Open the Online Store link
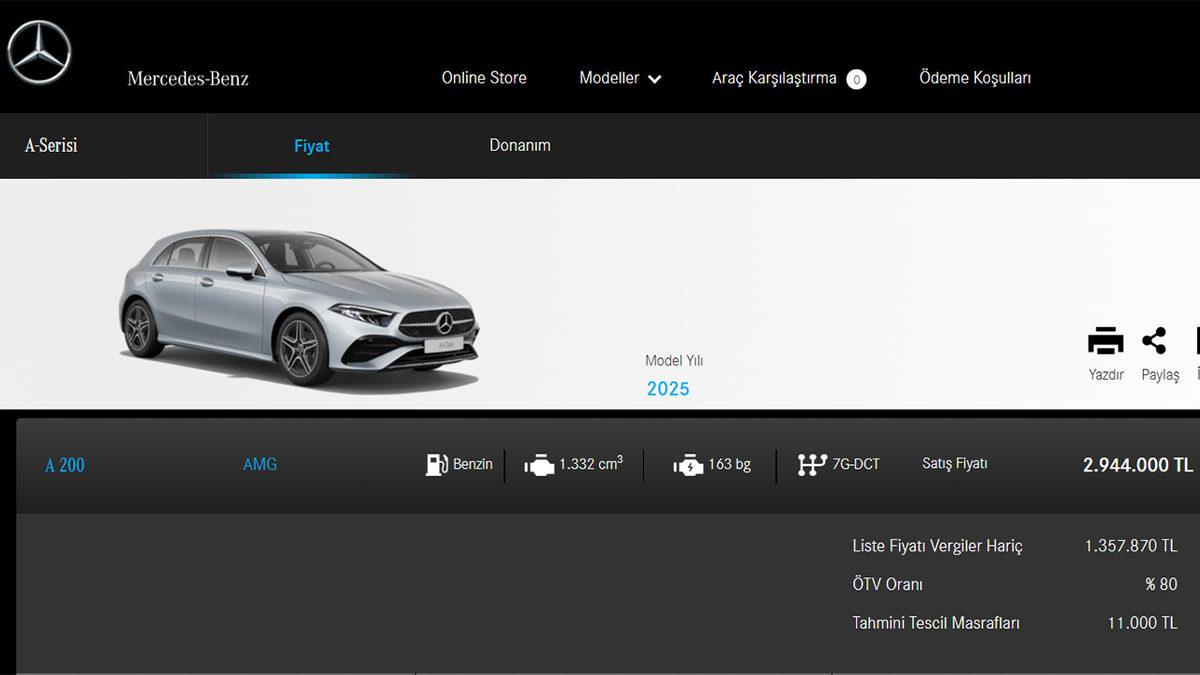This screenshot has width=1200, height=675. [x=484, y=78]
